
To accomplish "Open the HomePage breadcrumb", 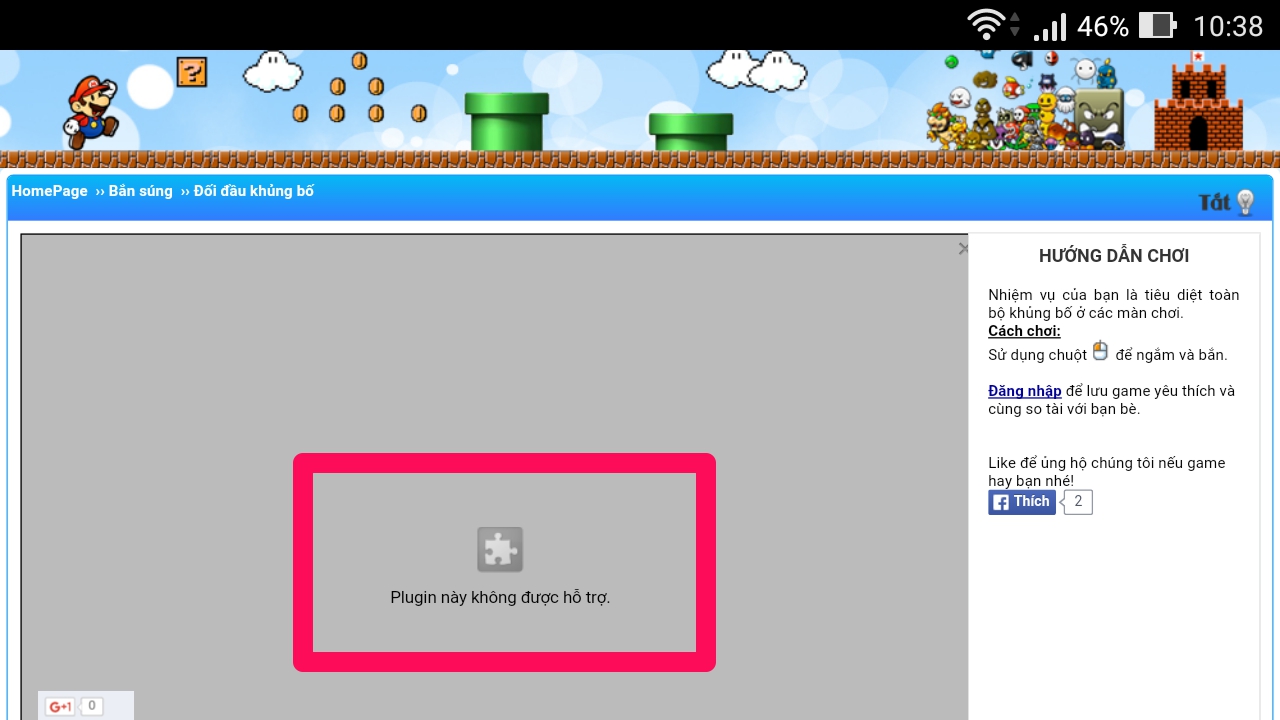I will tap(48, 191).
